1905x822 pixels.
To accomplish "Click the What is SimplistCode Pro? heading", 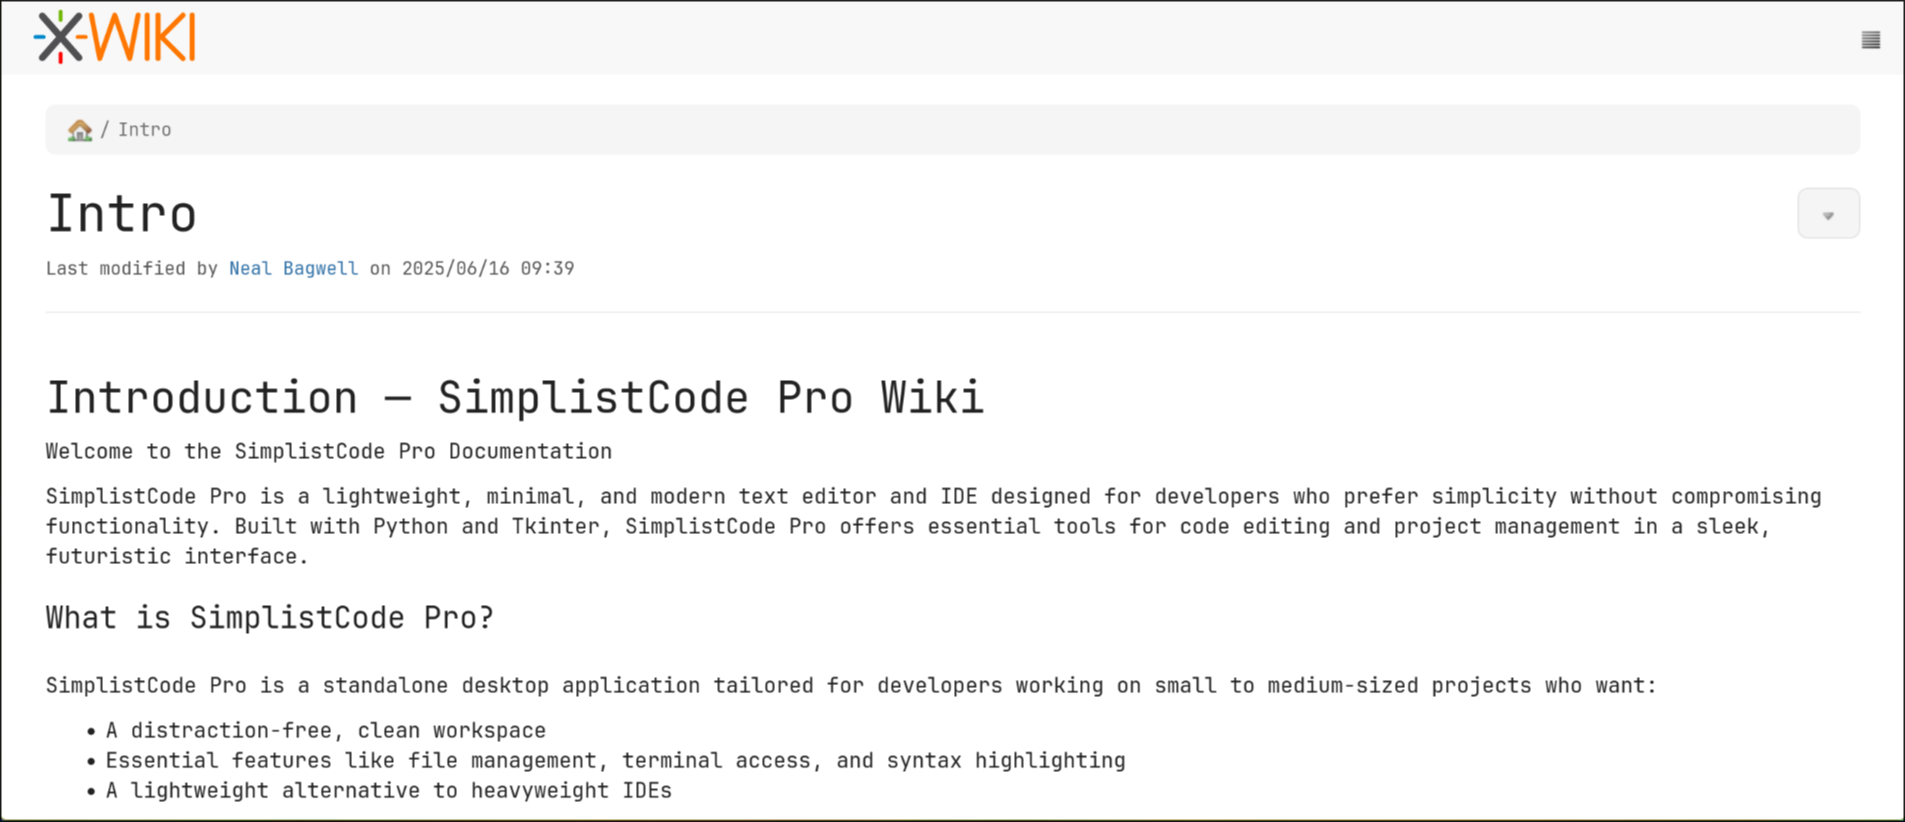I will point(270,617).
